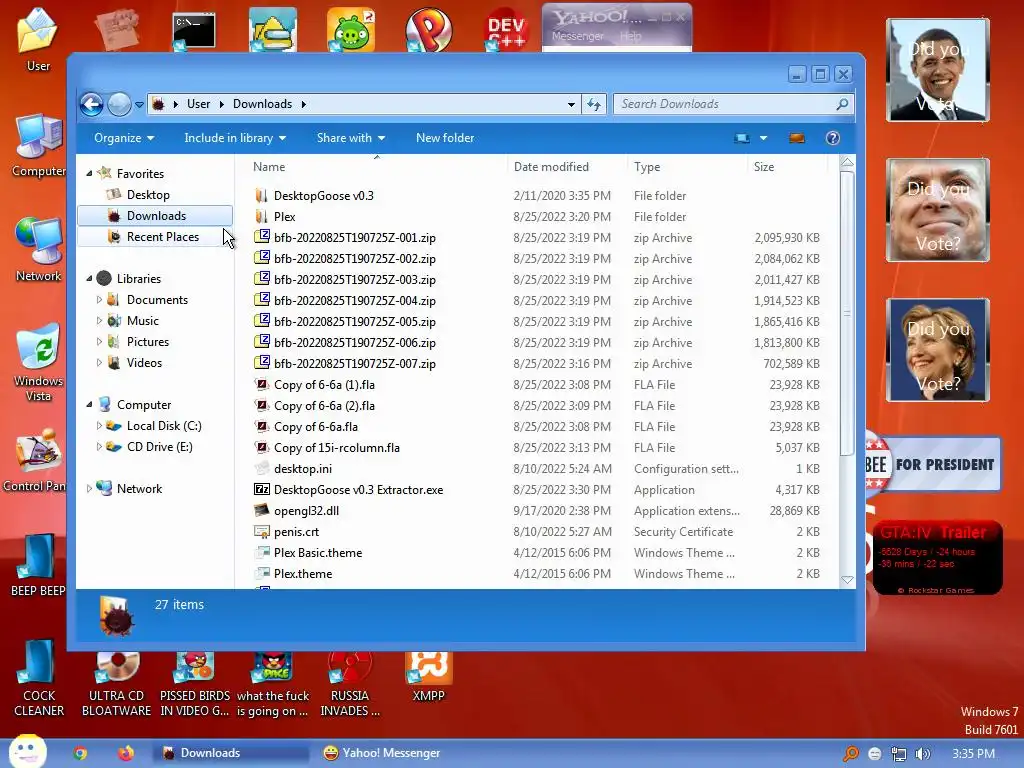The height and width of the screenshot is (768, 1024).
Task: Select Copy of 15i-rcolumn.fla
Action: [x=336, y=448]
